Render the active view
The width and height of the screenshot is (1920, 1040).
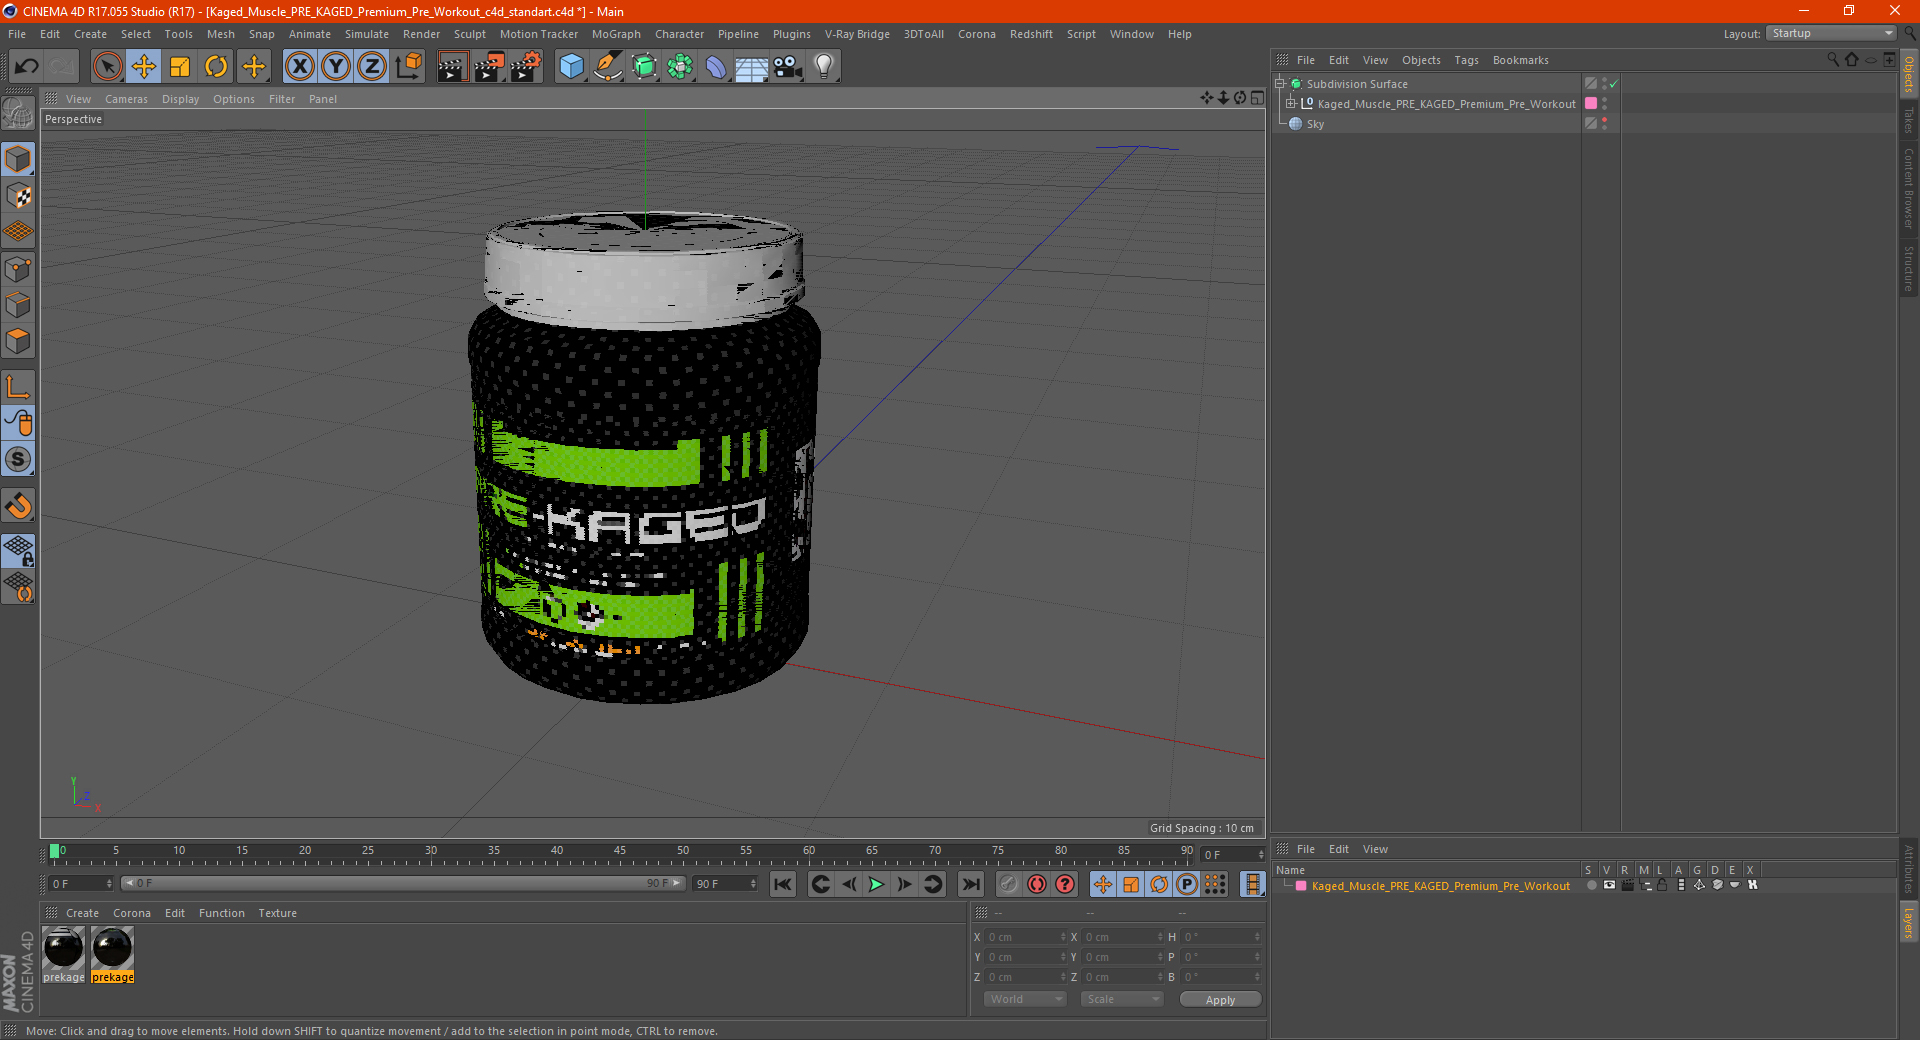coord(452,67)
